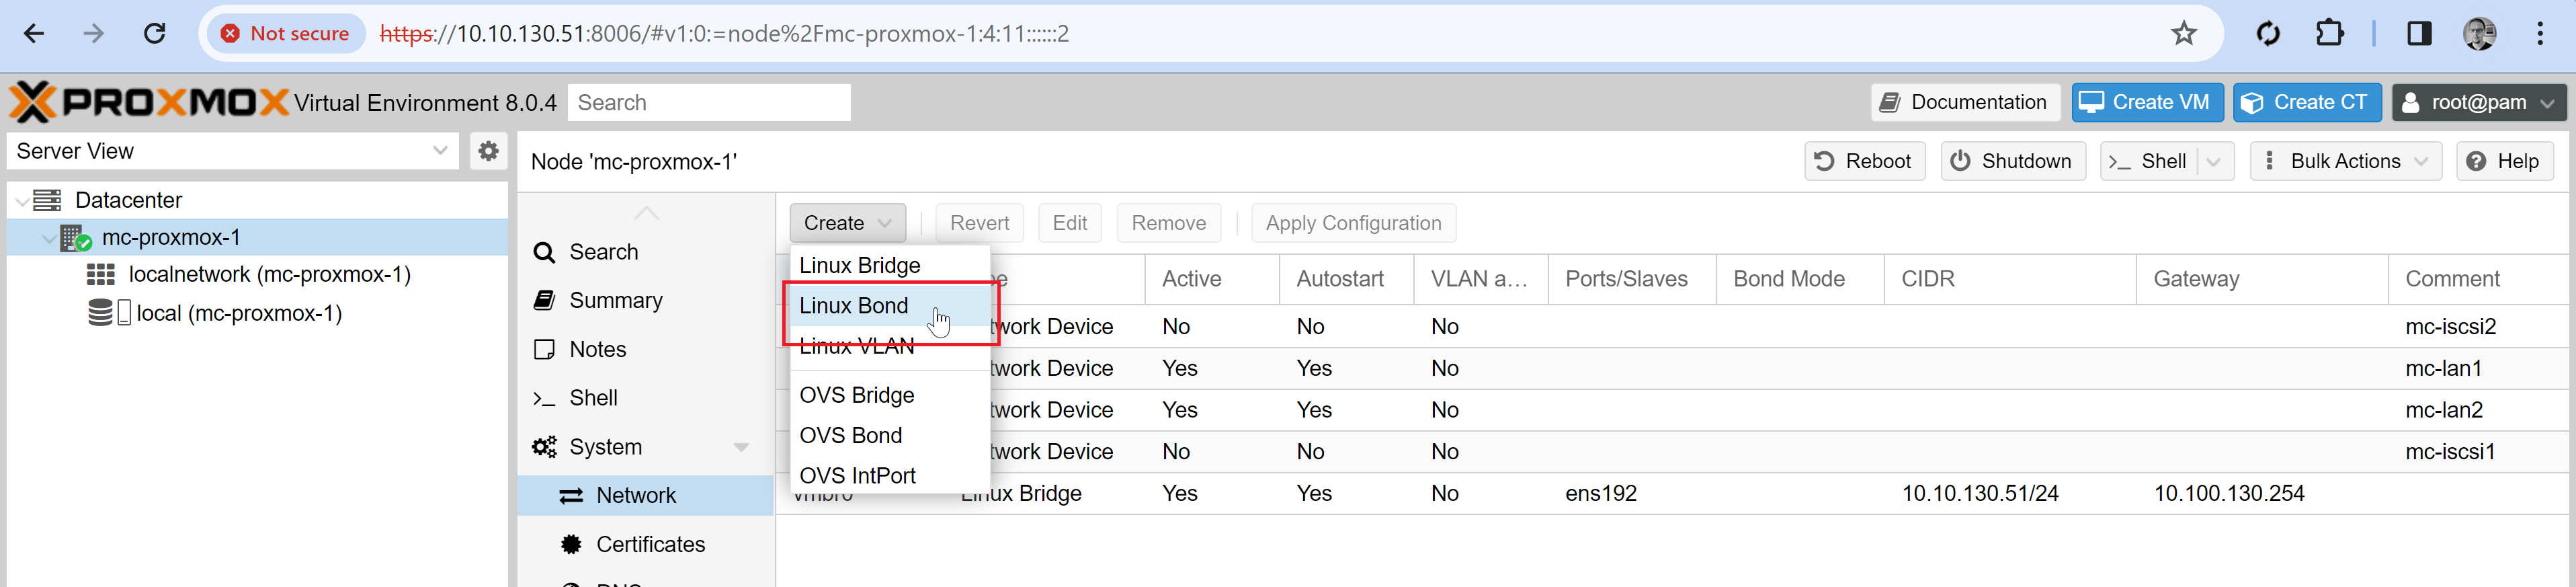
Task: Click Create VM button
Action: click(x=2147, y=102)
